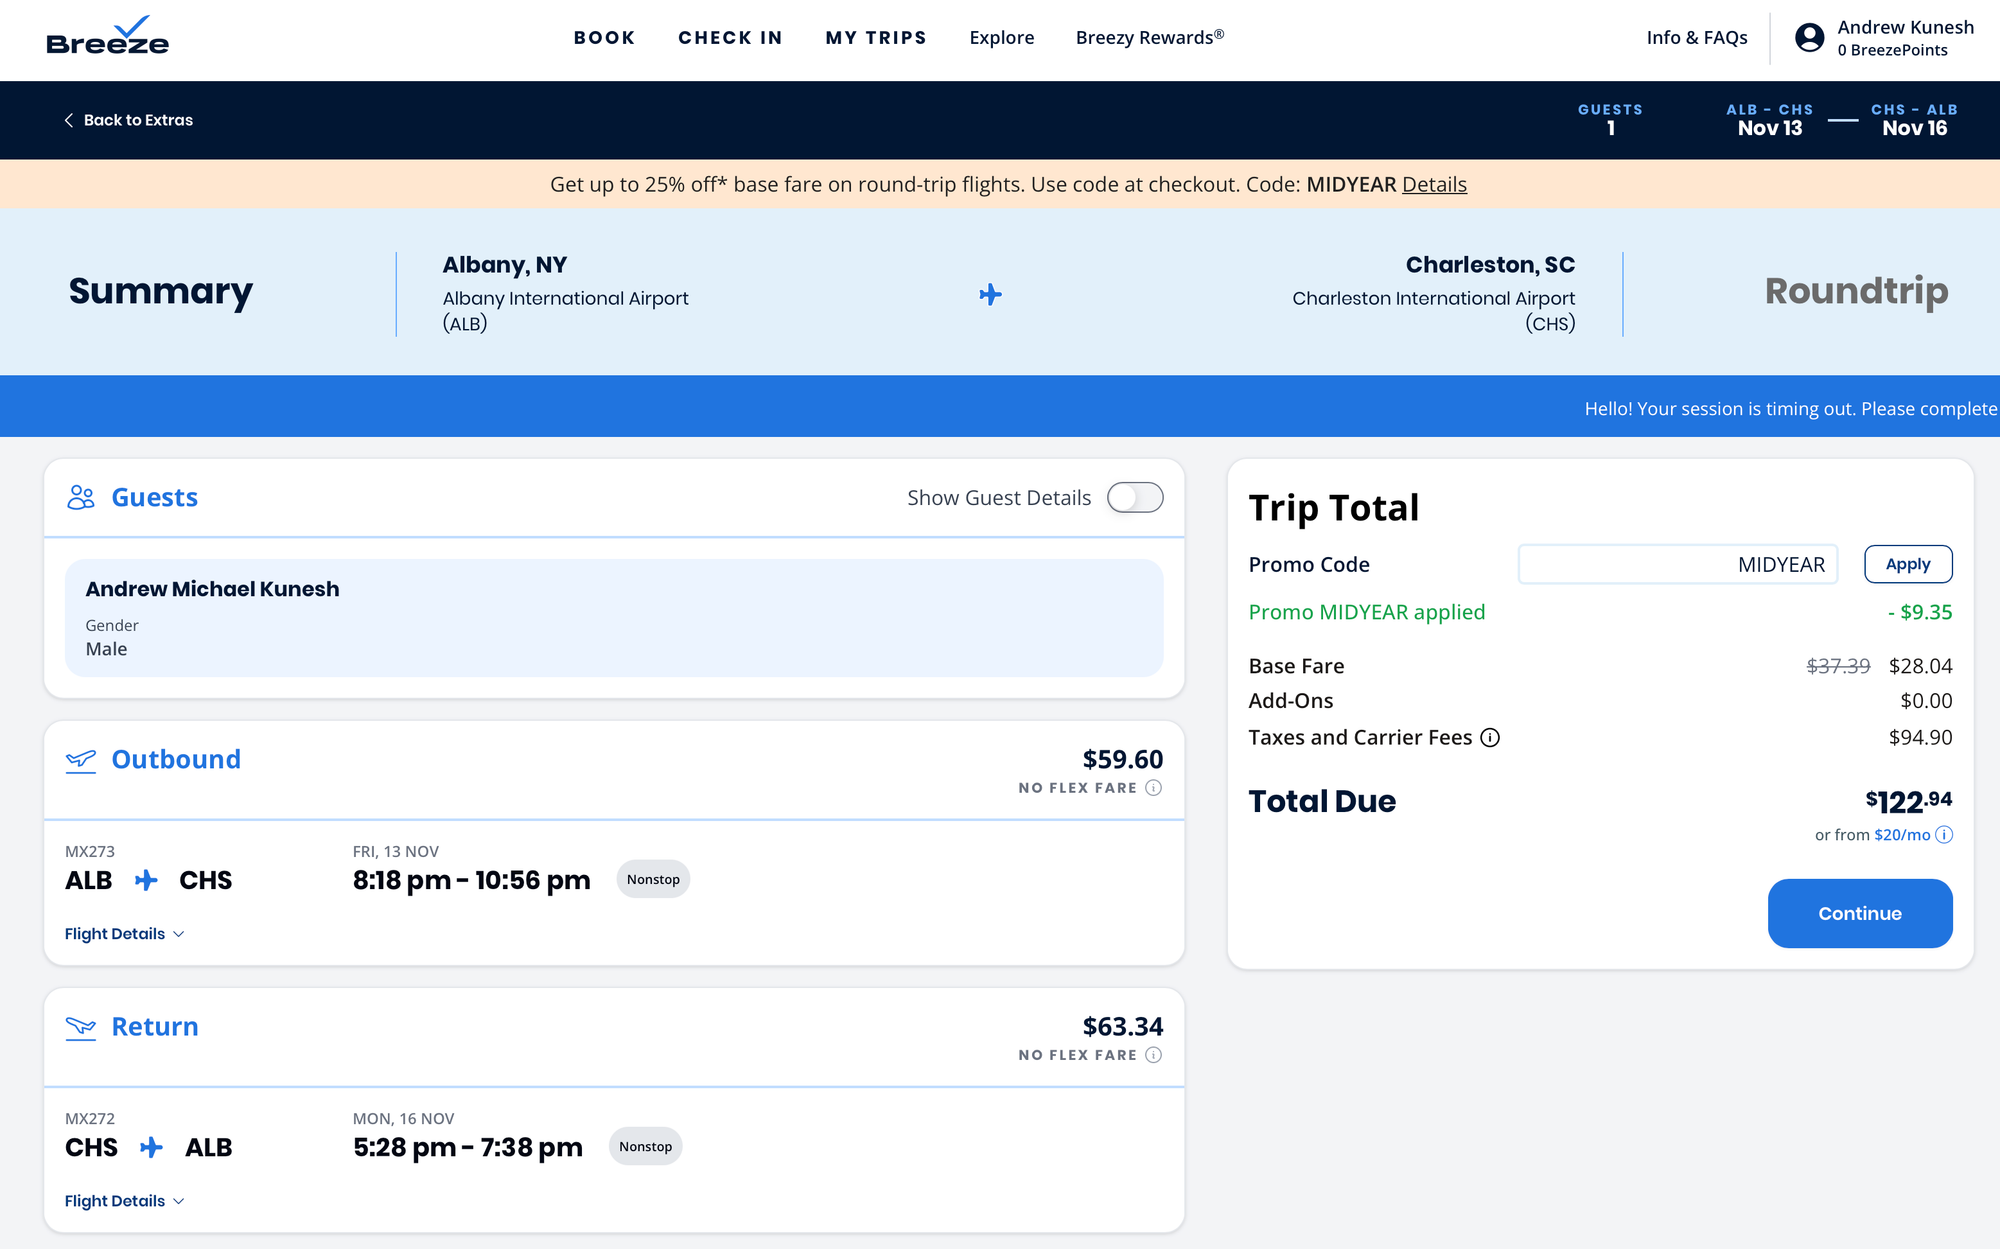Click the CHS - ALB Nov 16 header segment
The height and width of the screenshot is (1249, 2000).
[x=1914, y=120]
